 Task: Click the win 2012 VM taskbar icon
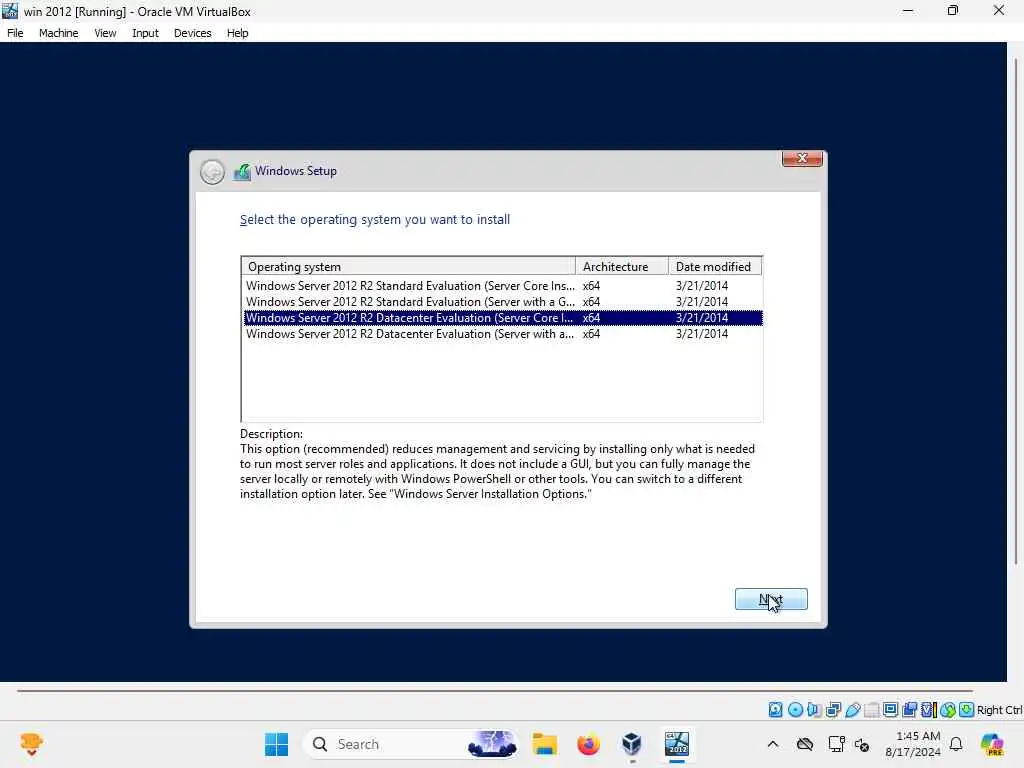[x=677, y=743]
